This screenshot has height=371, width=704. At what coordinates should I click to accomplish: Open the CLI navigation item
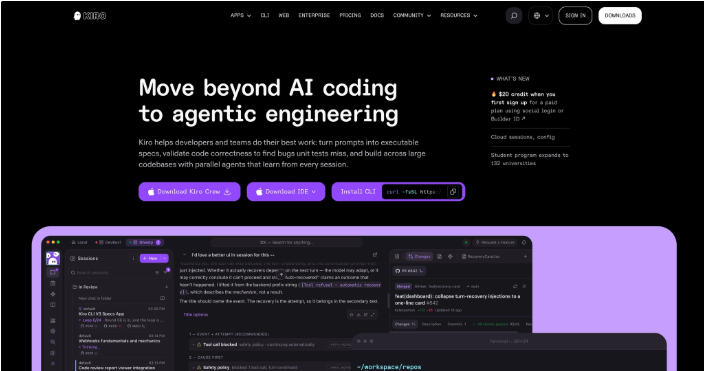coord(265,15)
